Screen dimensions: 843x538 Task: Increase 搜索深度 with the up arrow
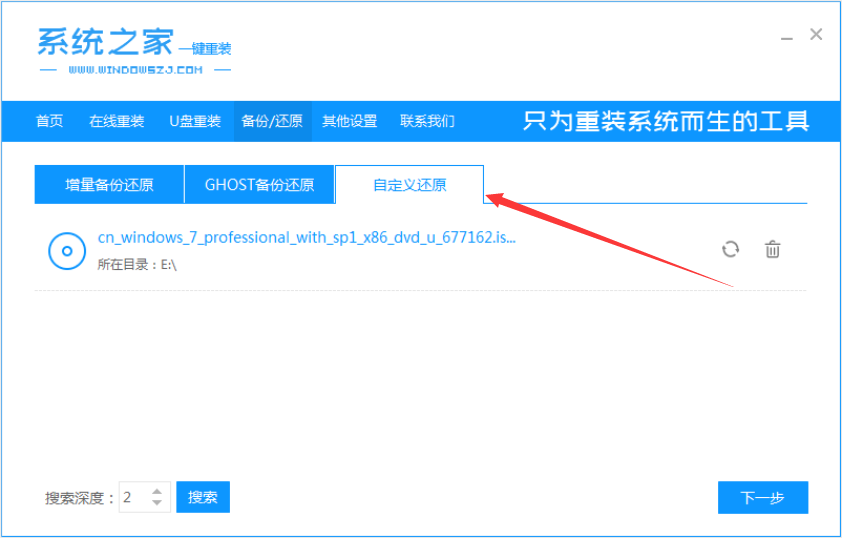(157, 491)
